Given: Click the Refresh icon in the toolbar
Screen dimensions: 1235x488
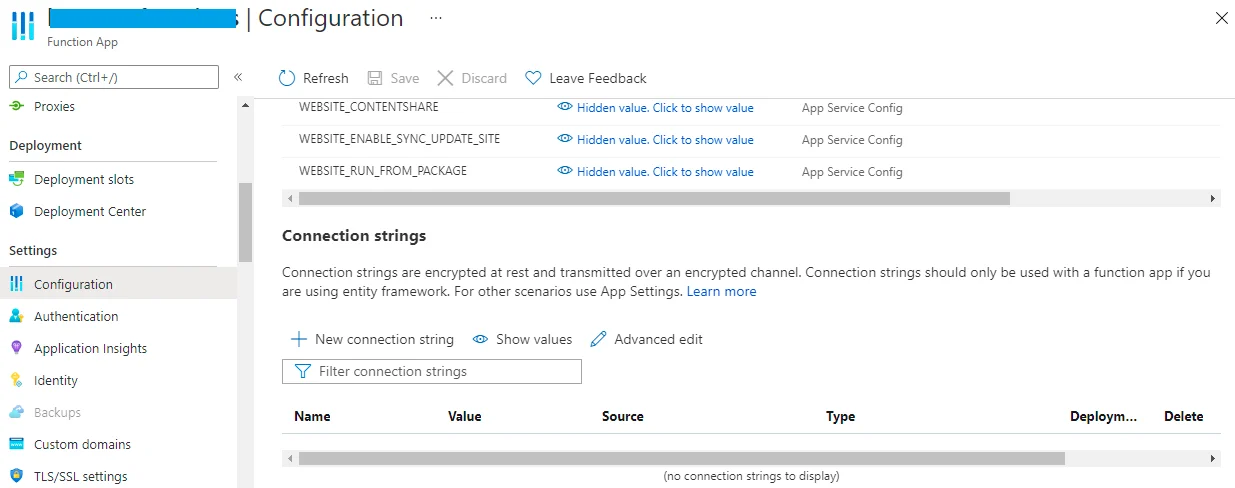Looking at the screenshot, I should tap(288, 78).
